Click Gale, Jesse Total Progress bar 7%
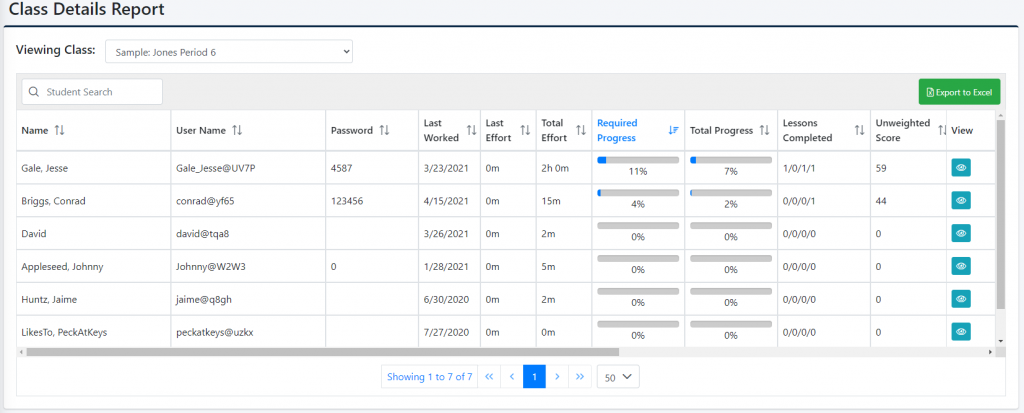The height and width of the screenshot is (413, 1024). point(731,160)
